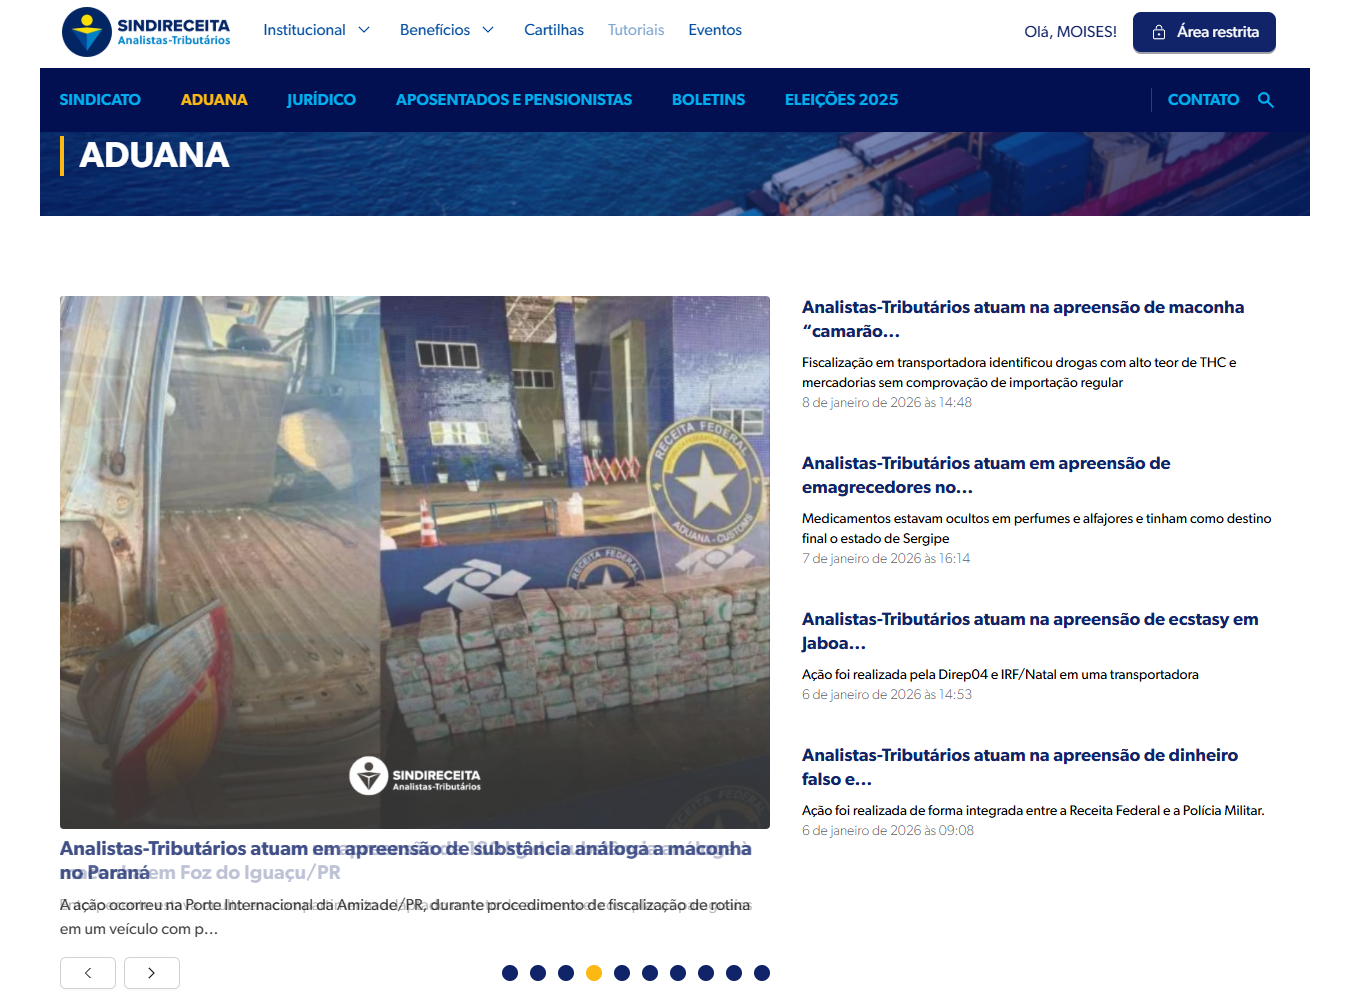Screen dimensions: 1350x1000
Task: Click the CONTATO link
Action: pos(1203,100)
